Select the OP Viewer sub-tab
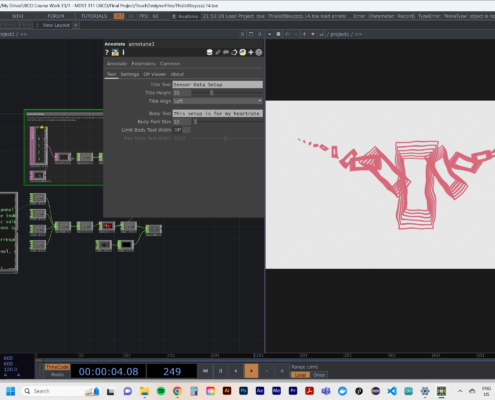The height and width of the screenshot is (400, 495). click(x=155, y=74)
